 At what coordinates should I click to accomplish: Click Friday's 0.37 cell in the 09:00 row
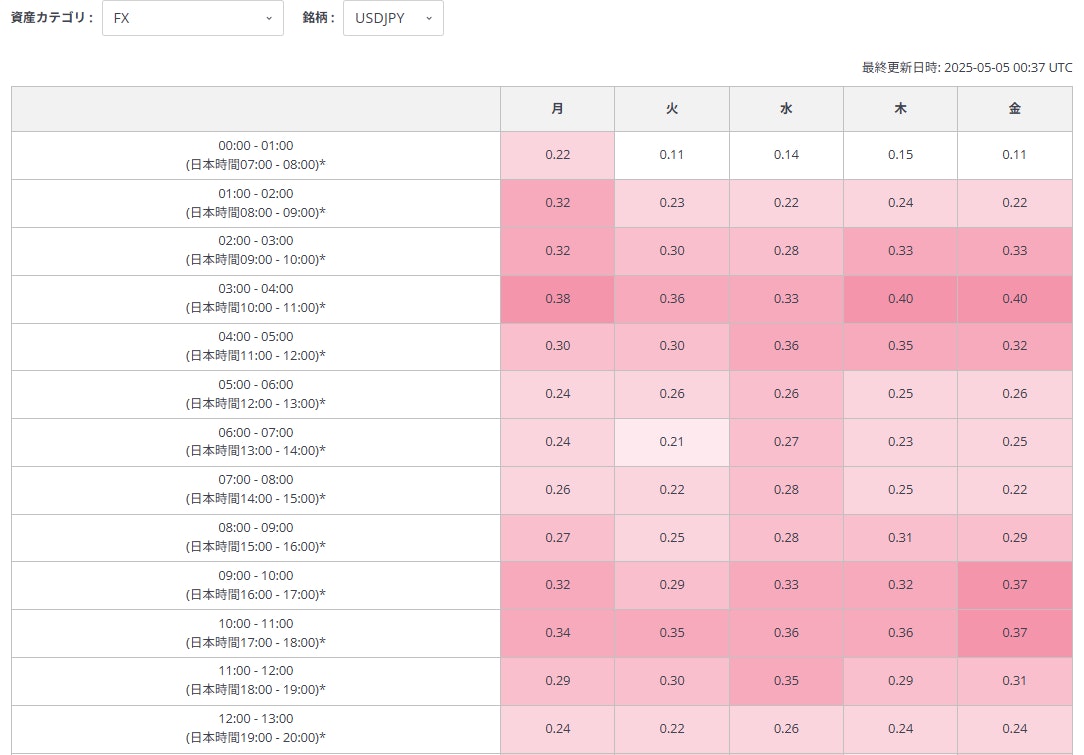[1015, 585]
